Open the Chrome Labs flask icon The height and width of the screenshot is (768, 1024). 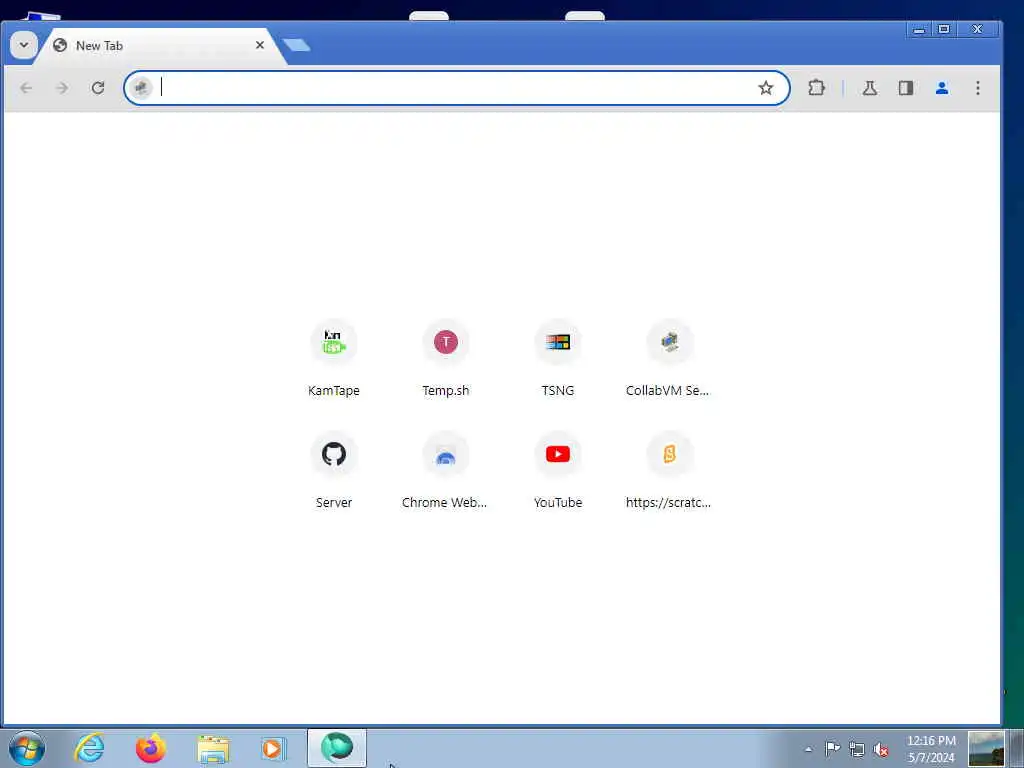pyautogui.click(x=869, y=88)
